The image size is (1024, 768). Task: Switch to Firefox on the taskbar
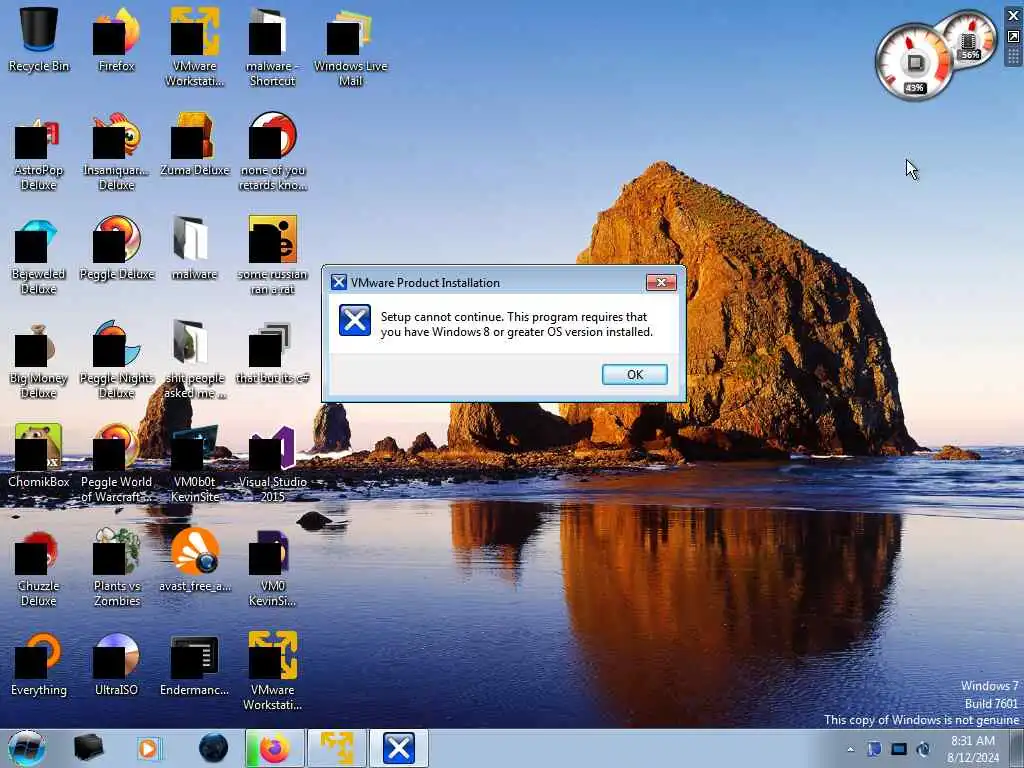pyautogui.click(x=274, y=748)
